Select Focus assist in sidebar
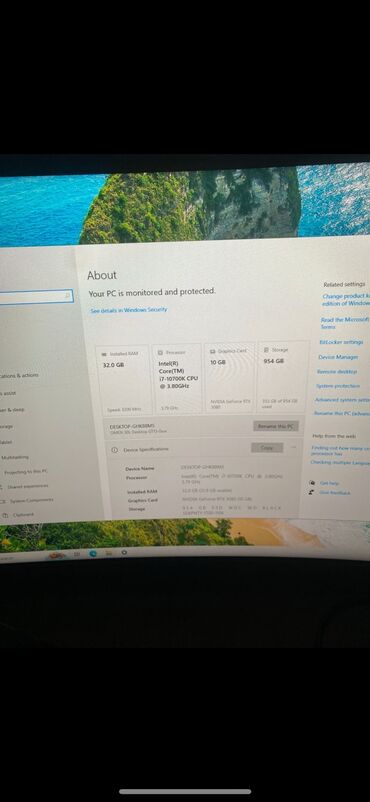 pos(9,393)
